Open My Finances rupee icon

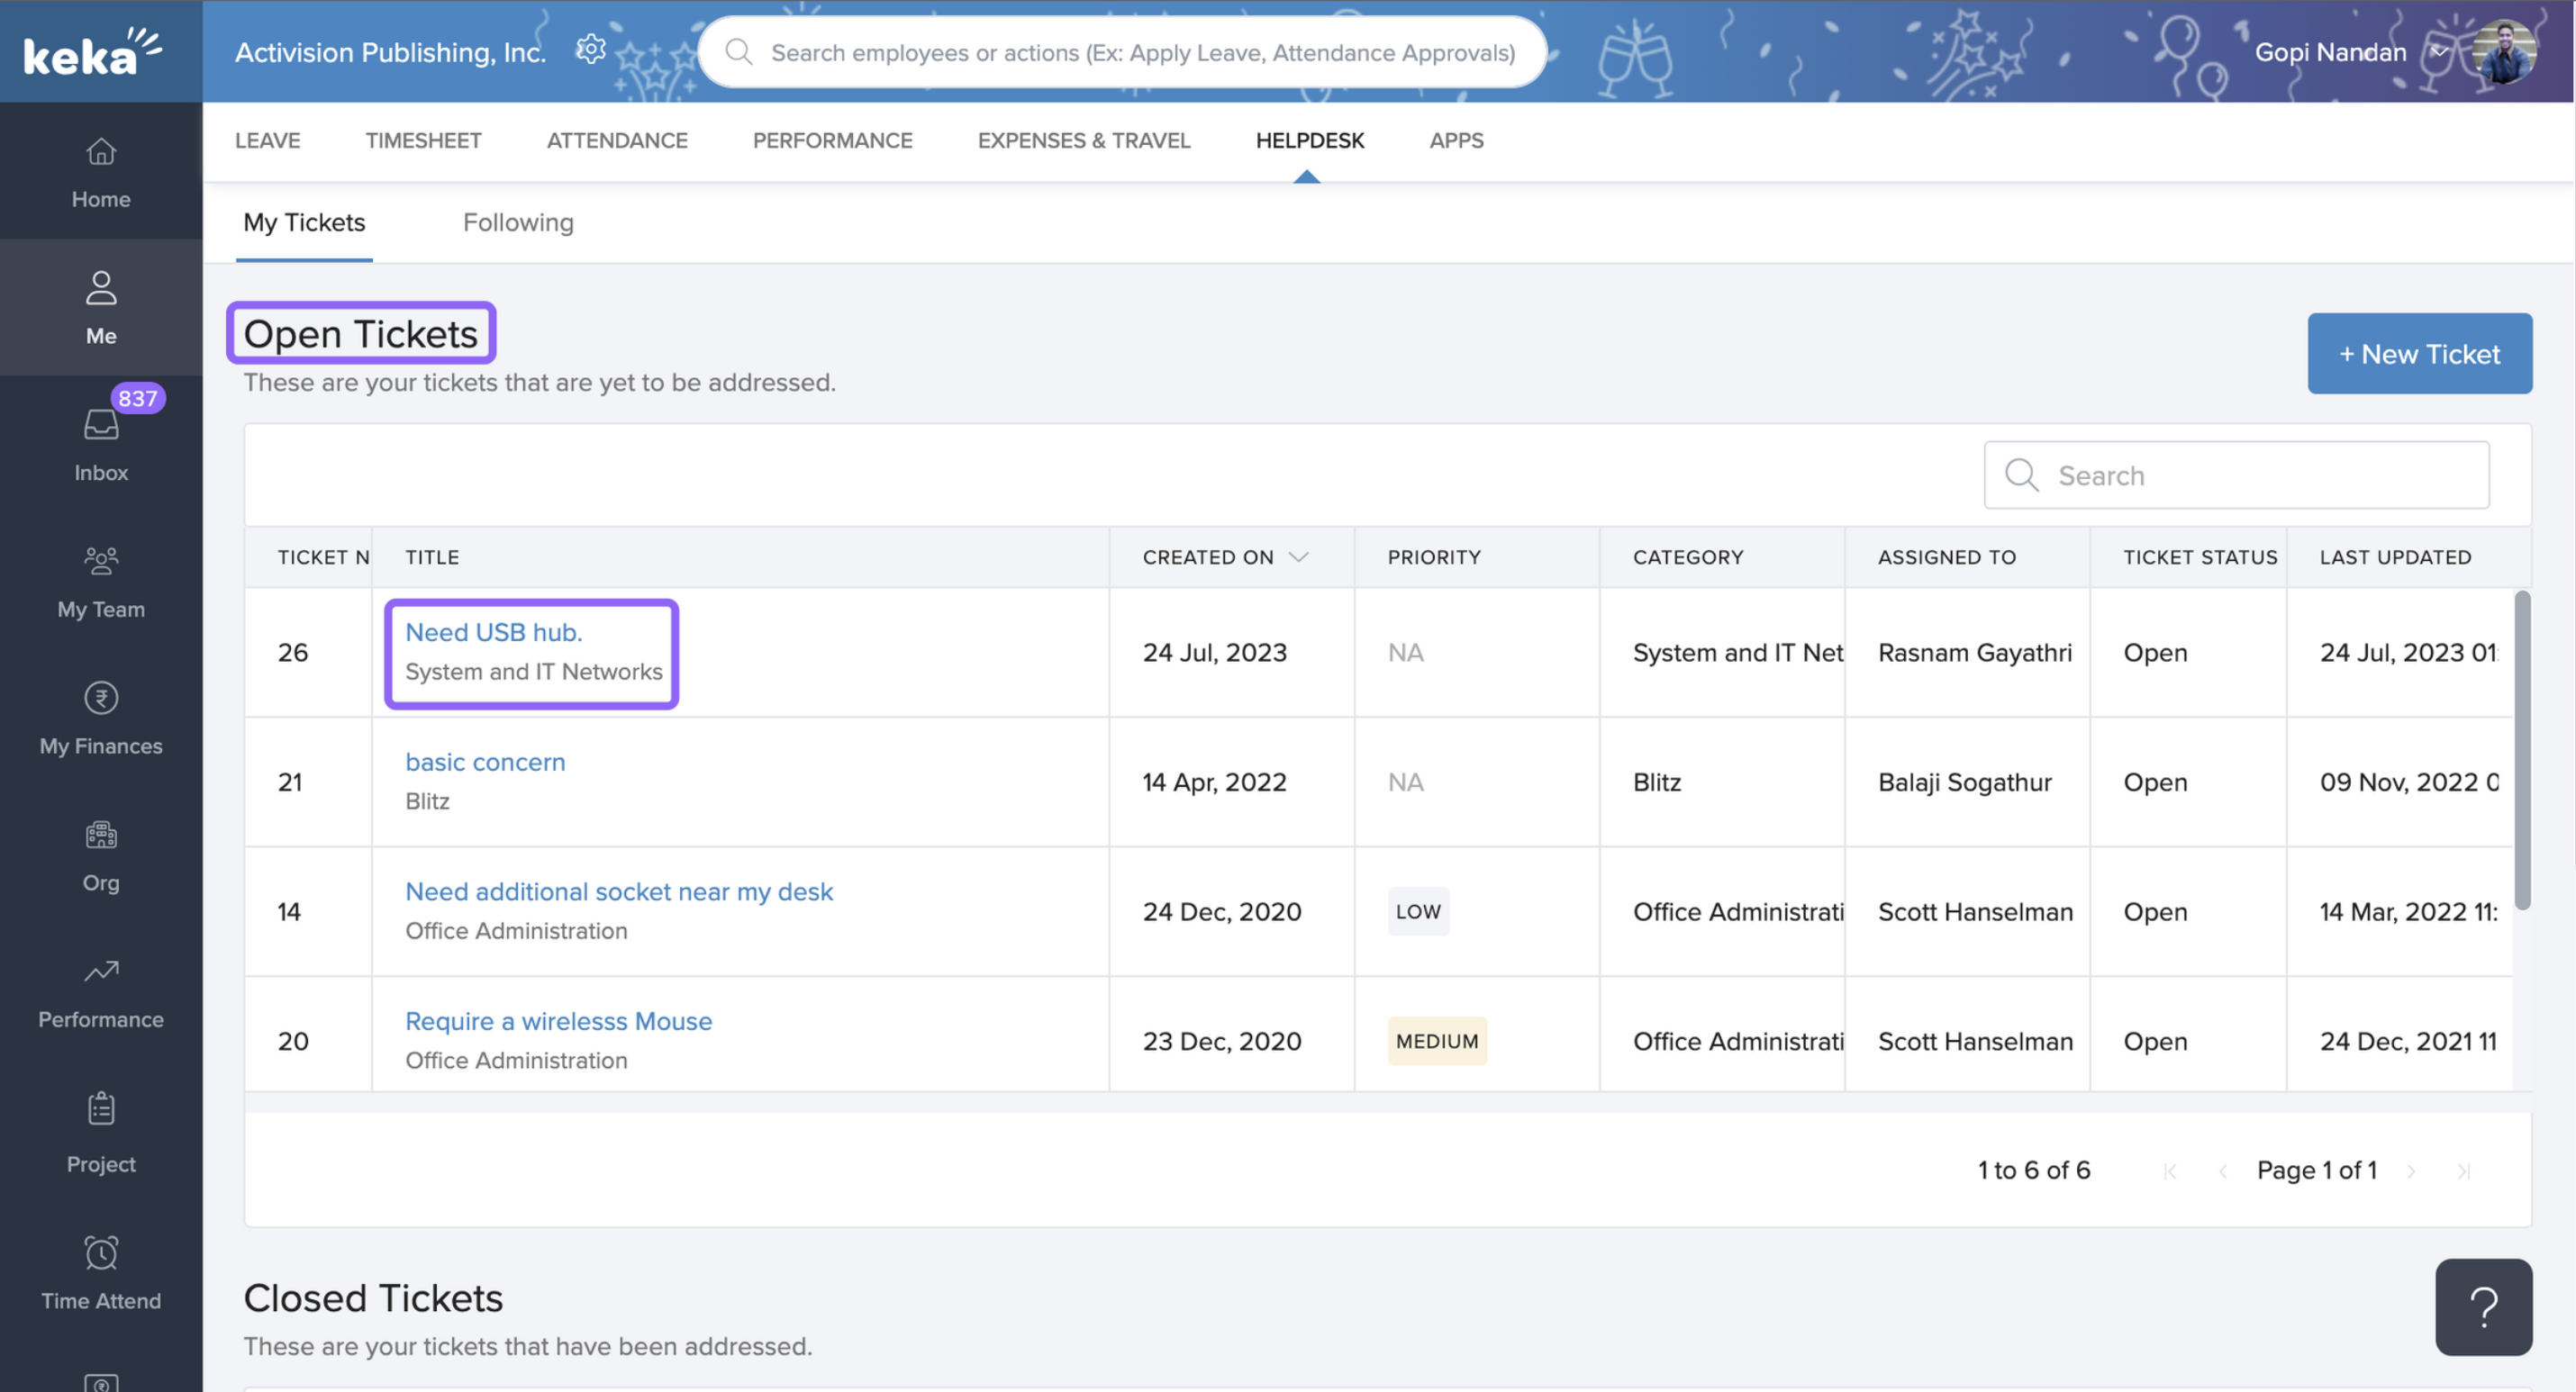tap(101, 698)
